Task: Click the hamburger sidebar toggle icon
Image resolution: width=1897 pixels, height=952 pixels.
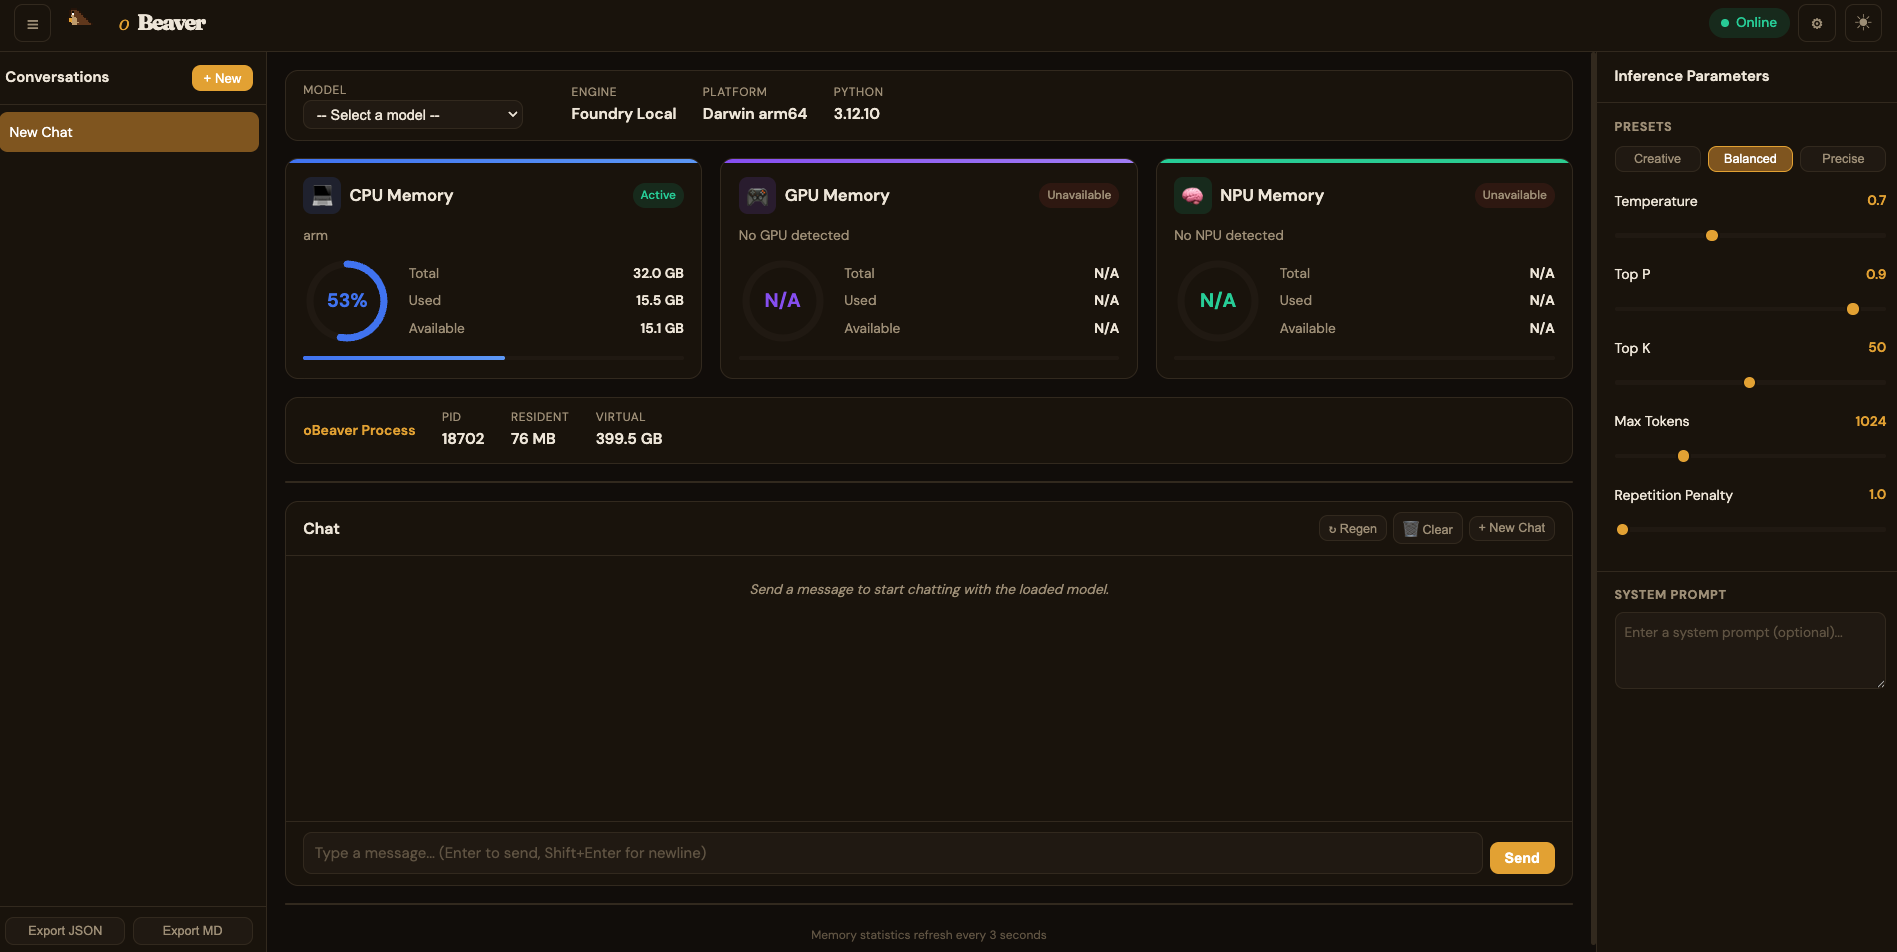Action: click(x=30, y=22)
